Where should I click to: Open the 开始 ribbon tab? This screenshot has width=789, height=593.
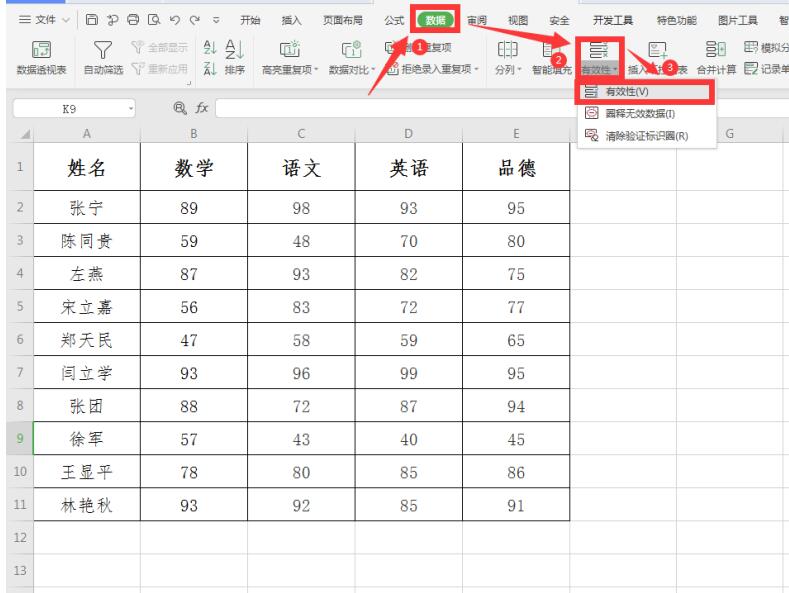250,20
